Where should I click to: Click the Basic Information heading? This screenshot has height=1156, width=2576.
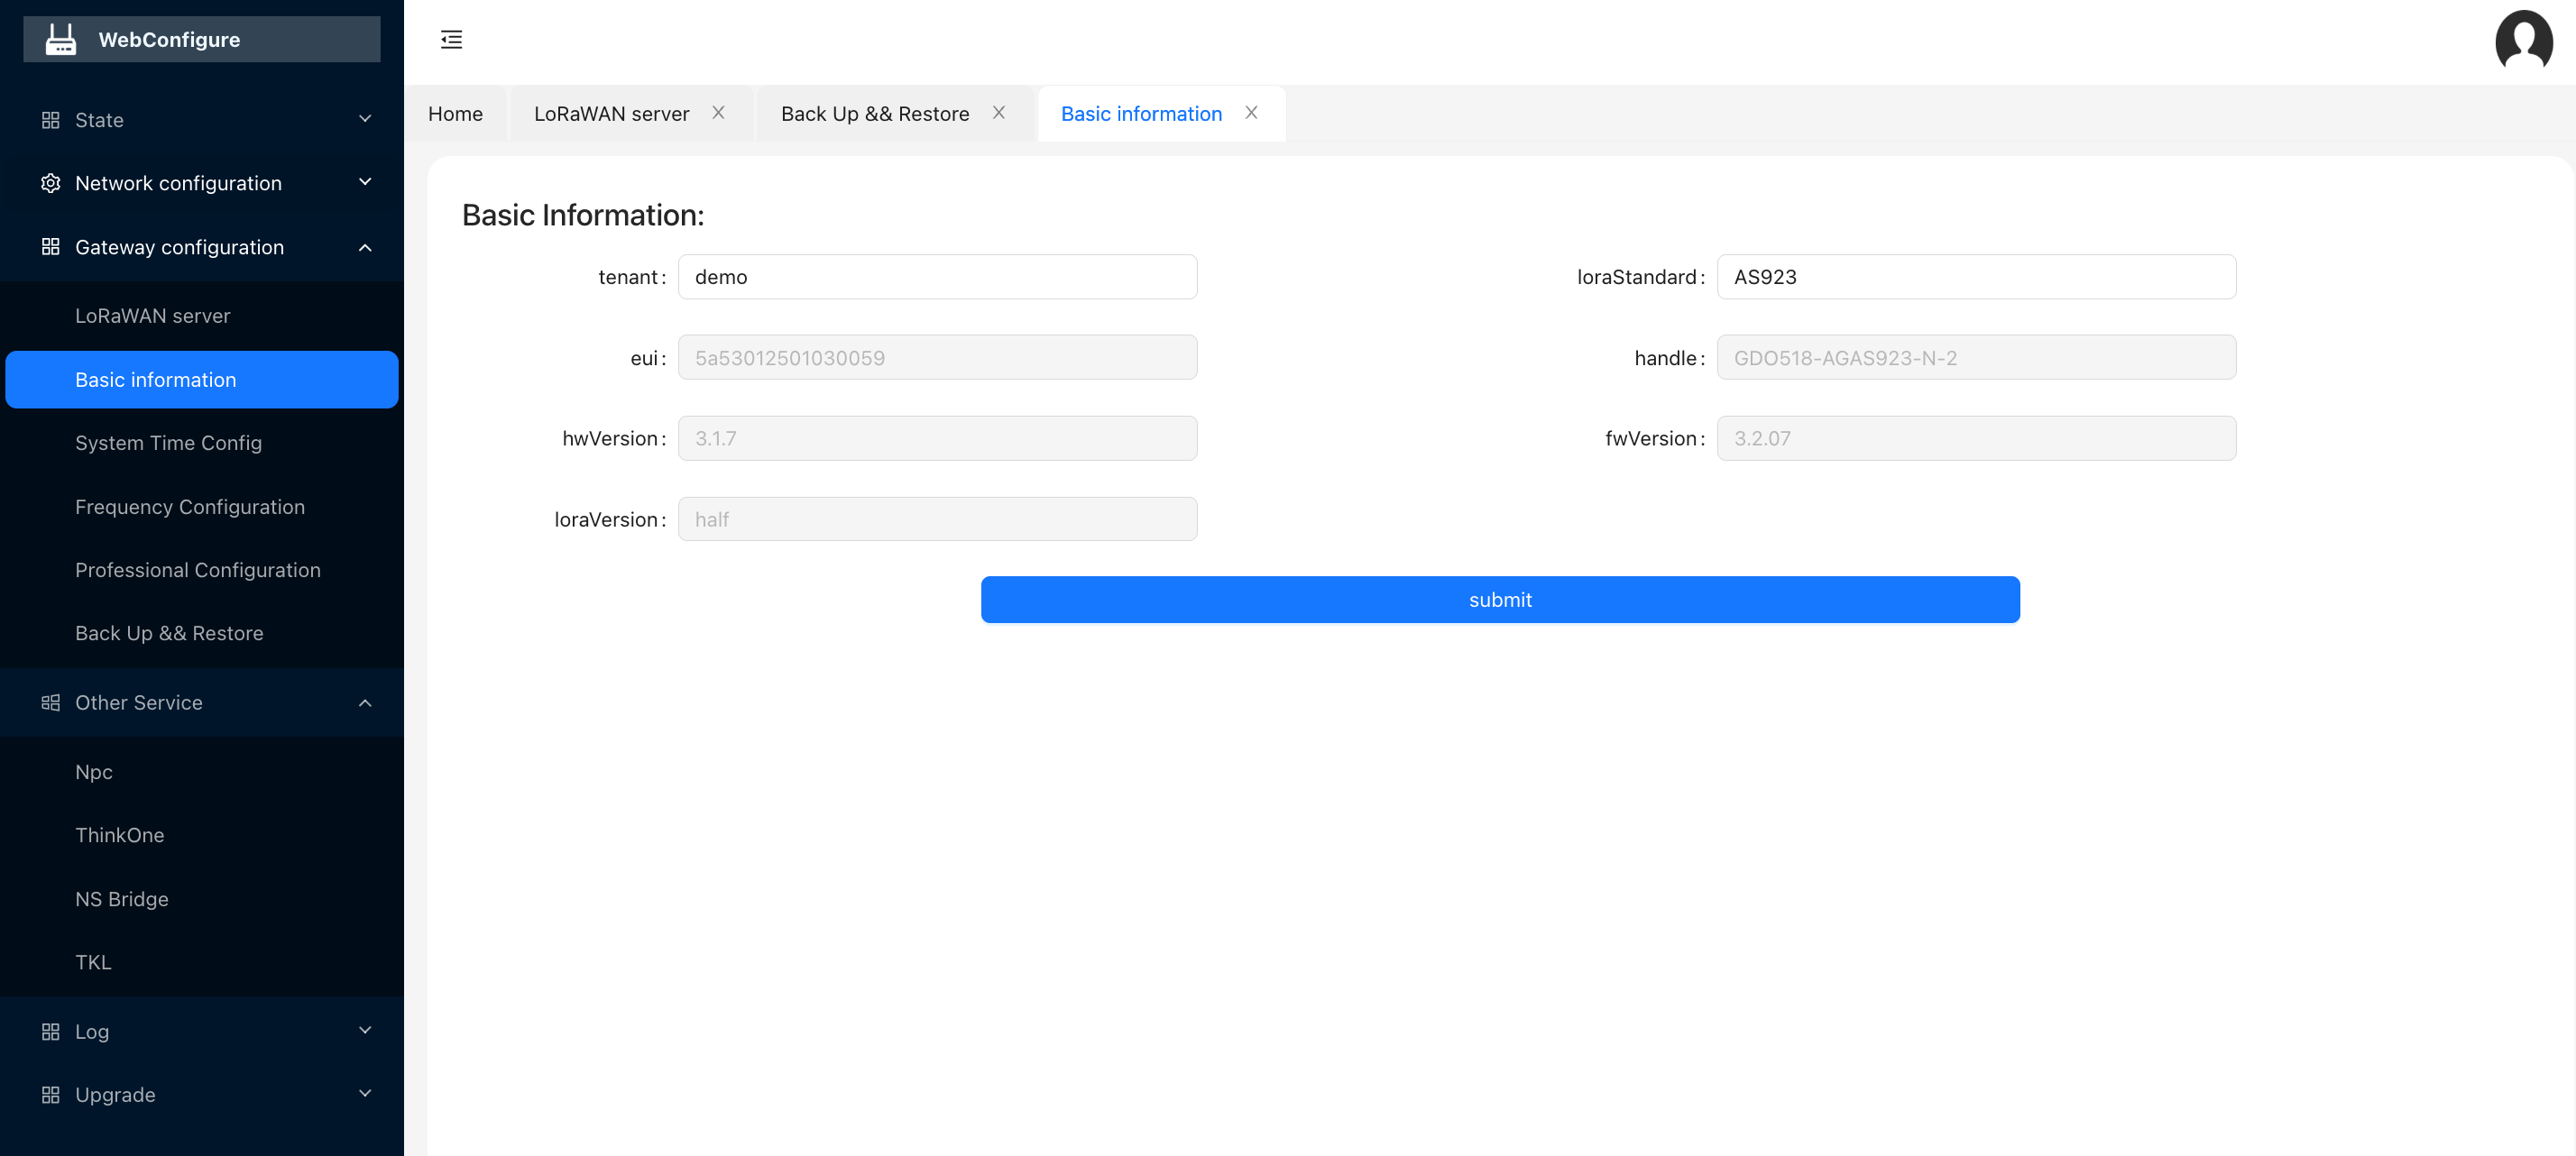583,215
